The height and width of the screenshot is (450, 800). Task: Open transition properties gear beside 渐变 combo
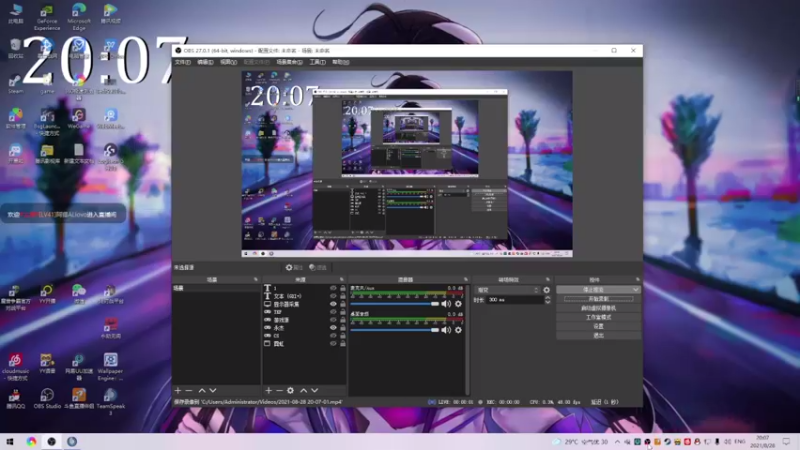pyautogui.click(x=546, y=290)
